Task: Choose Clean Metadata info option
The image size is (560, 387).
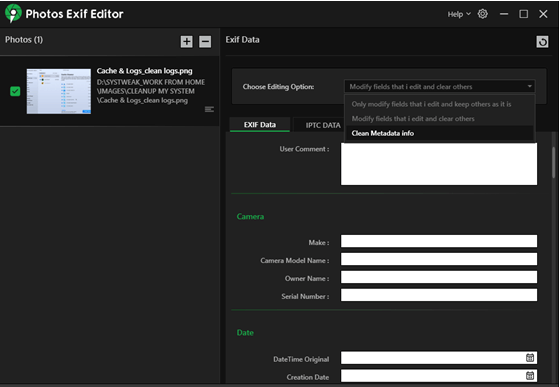Action: [x=440, y=133]
